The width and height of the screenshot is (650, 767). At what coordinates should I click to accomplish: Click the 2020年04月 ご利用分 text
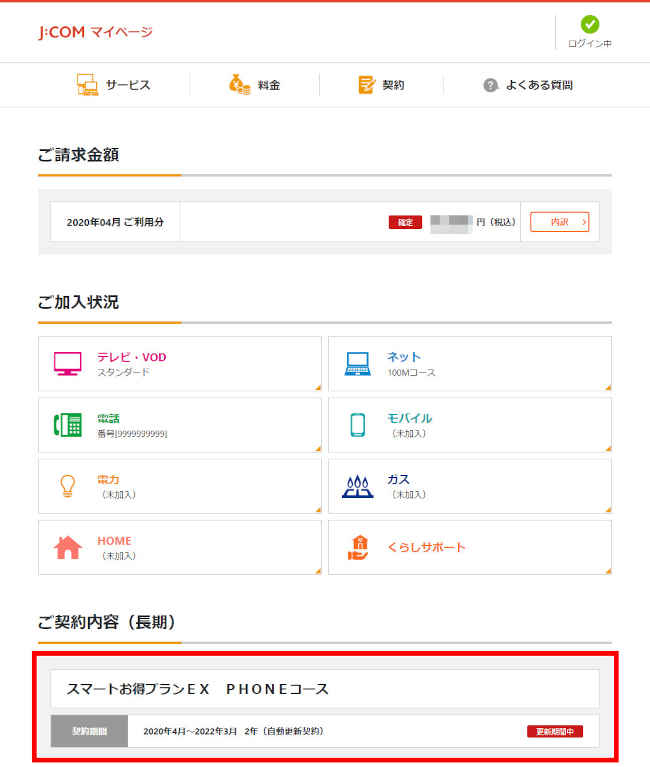point(115,222)
